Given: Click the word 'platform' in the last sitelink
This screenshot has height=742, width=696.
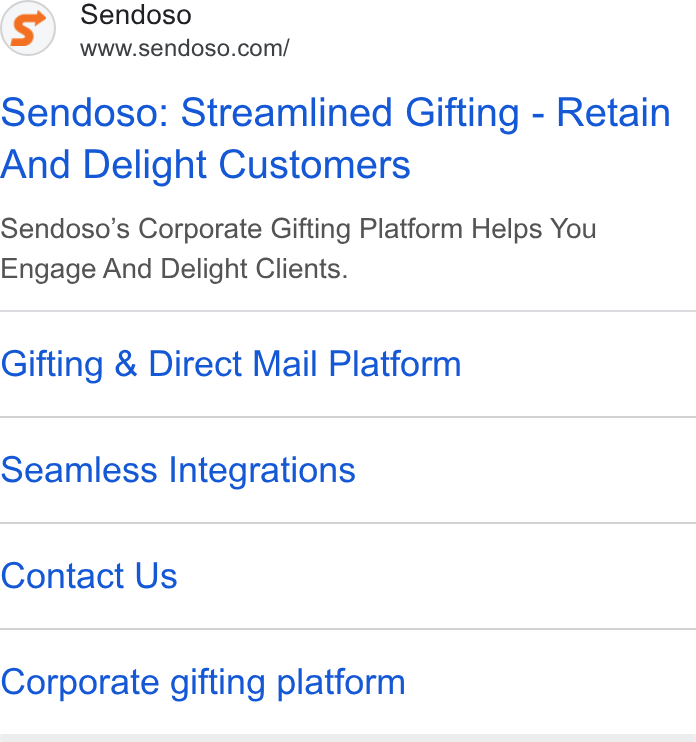Looking at the screenshot, I should click(x=341, y=682).
